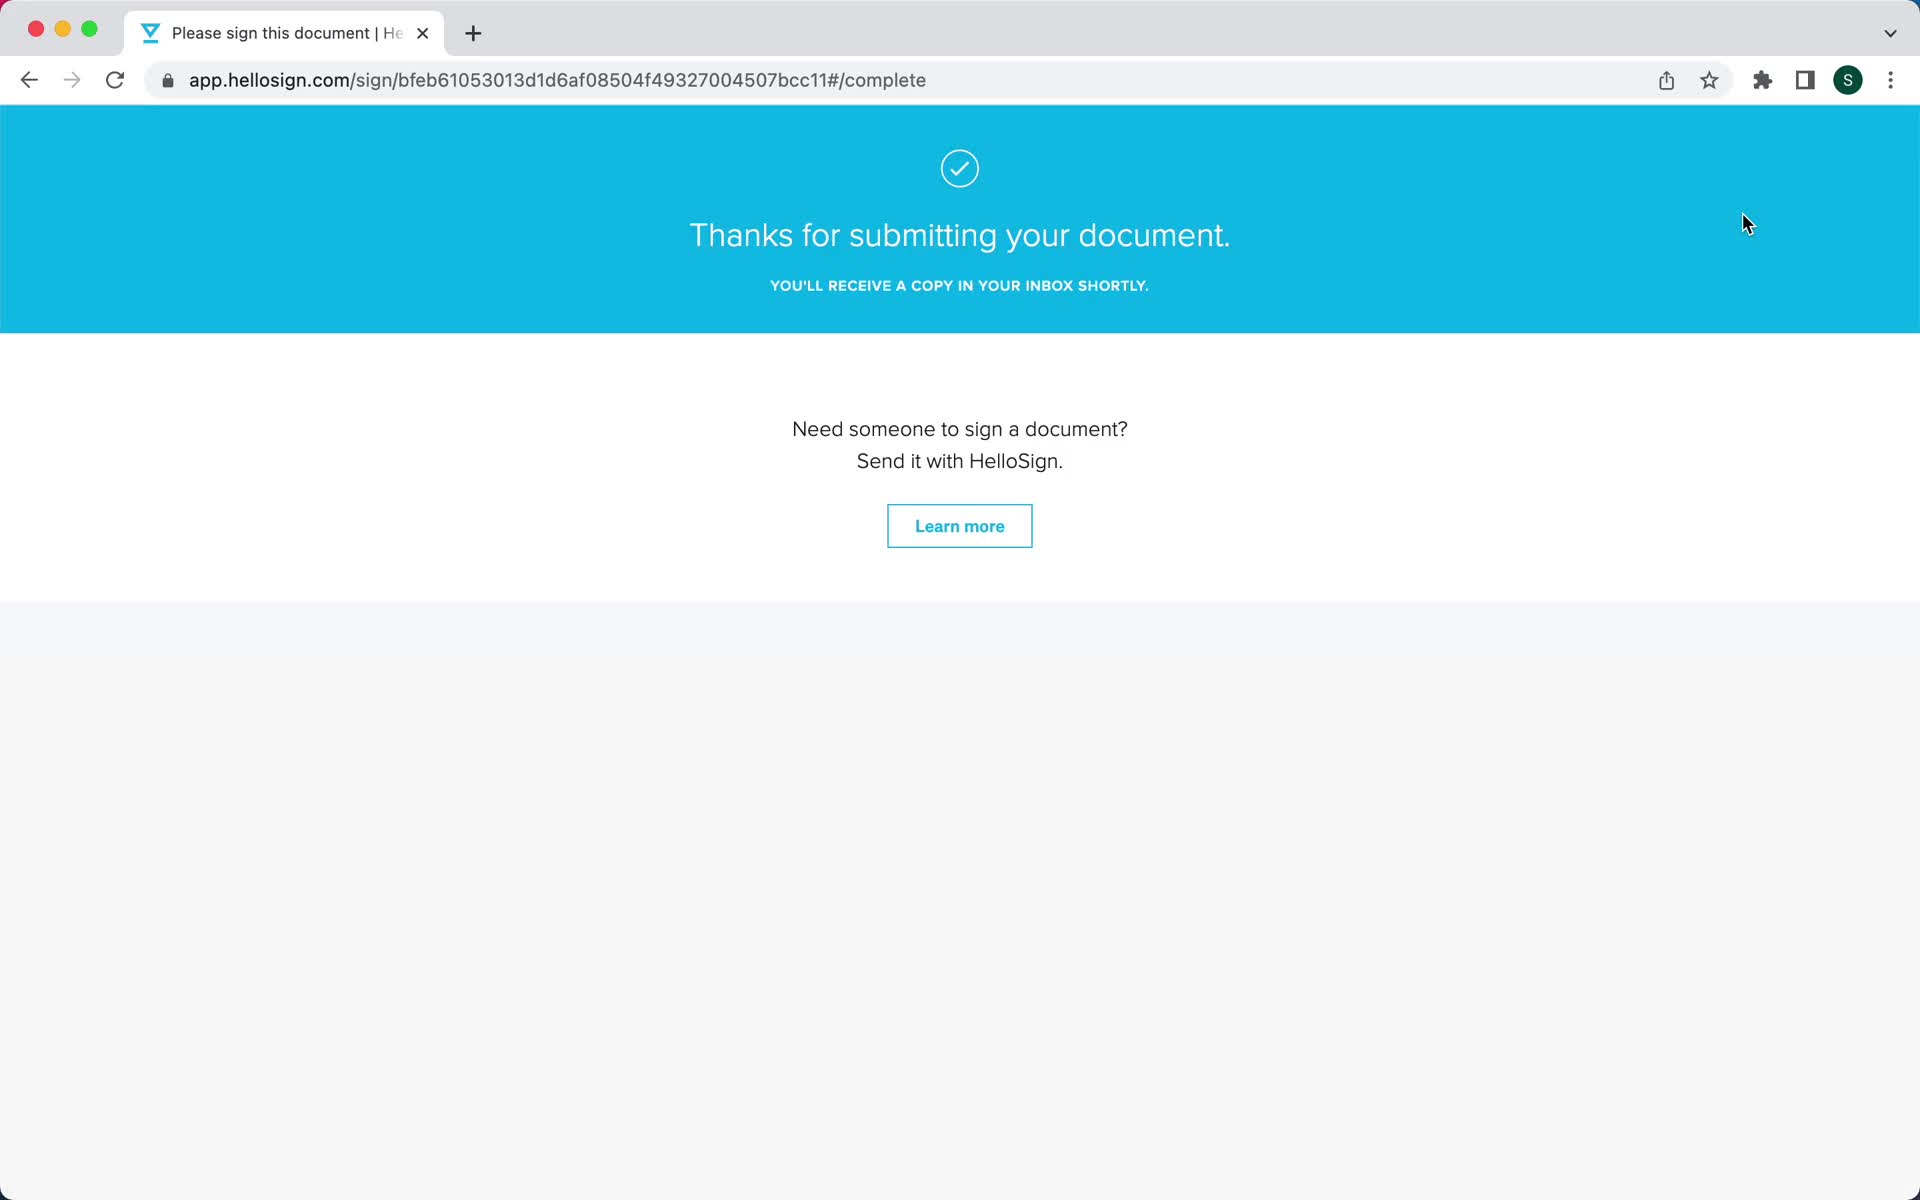Click the HelloSign tab favicon icon
Screen dimensions: 1920x1200
(152, 33)
